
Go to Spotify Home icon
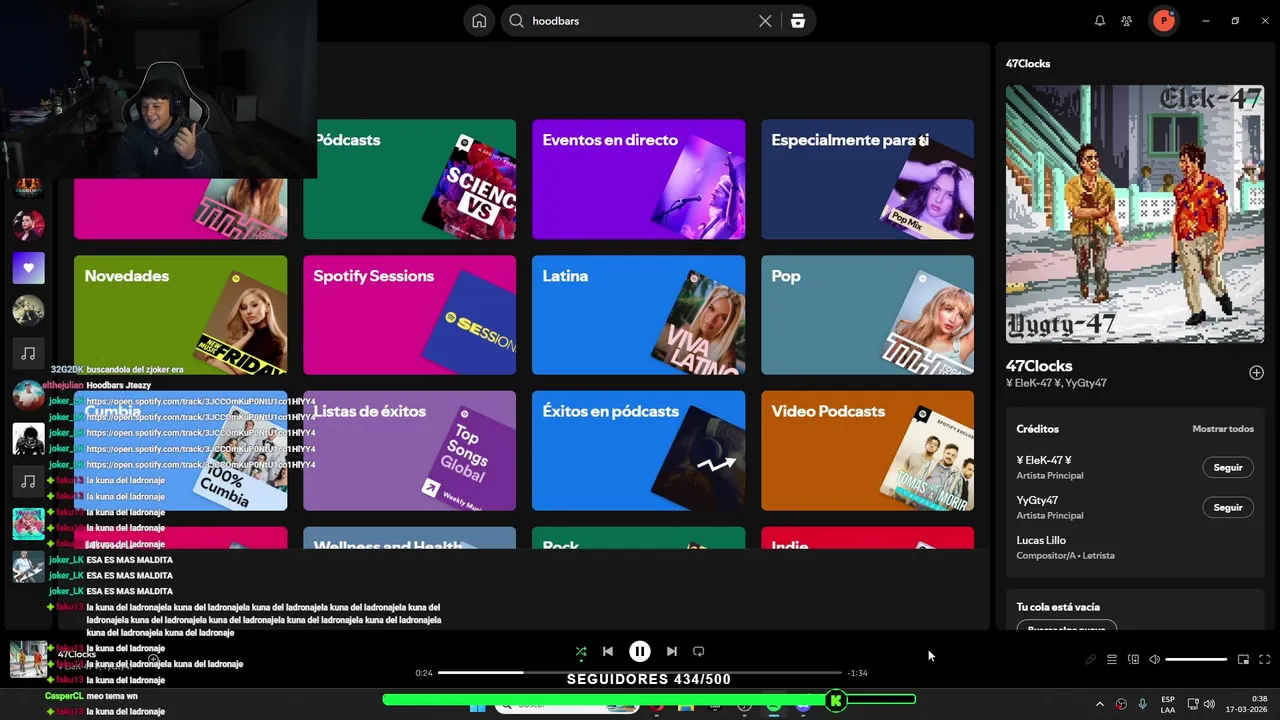click(479, 21)
